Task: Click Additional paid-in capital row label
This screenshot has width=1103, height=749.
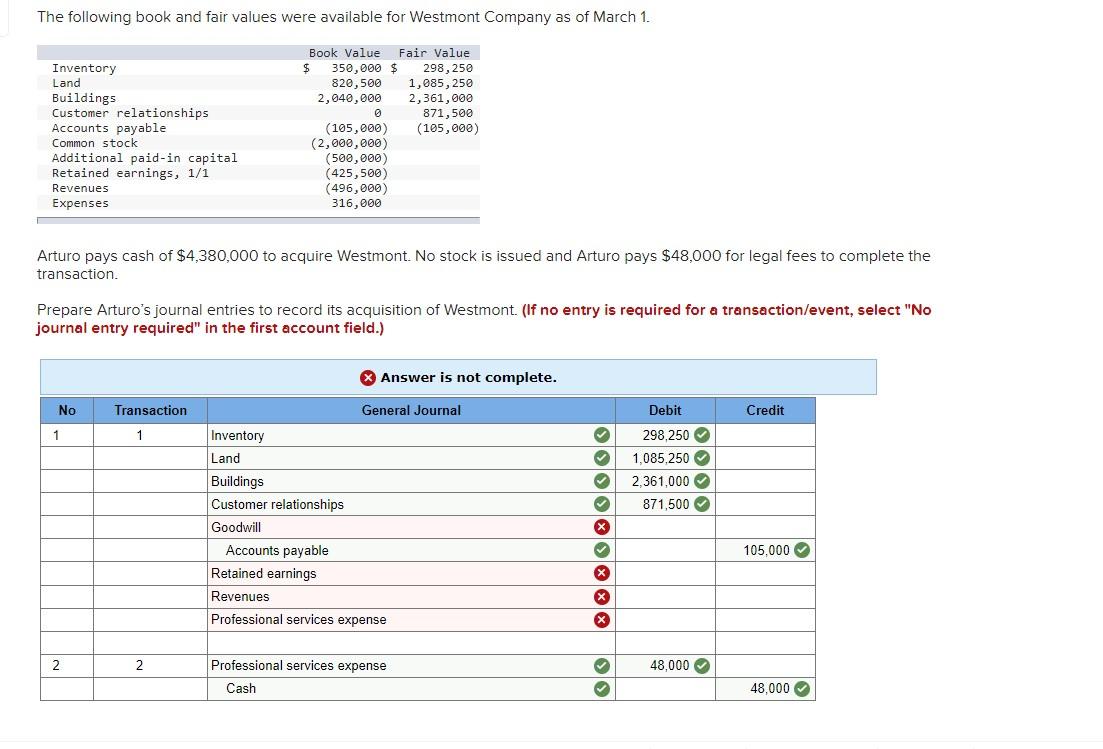Action: click(144, 158)
